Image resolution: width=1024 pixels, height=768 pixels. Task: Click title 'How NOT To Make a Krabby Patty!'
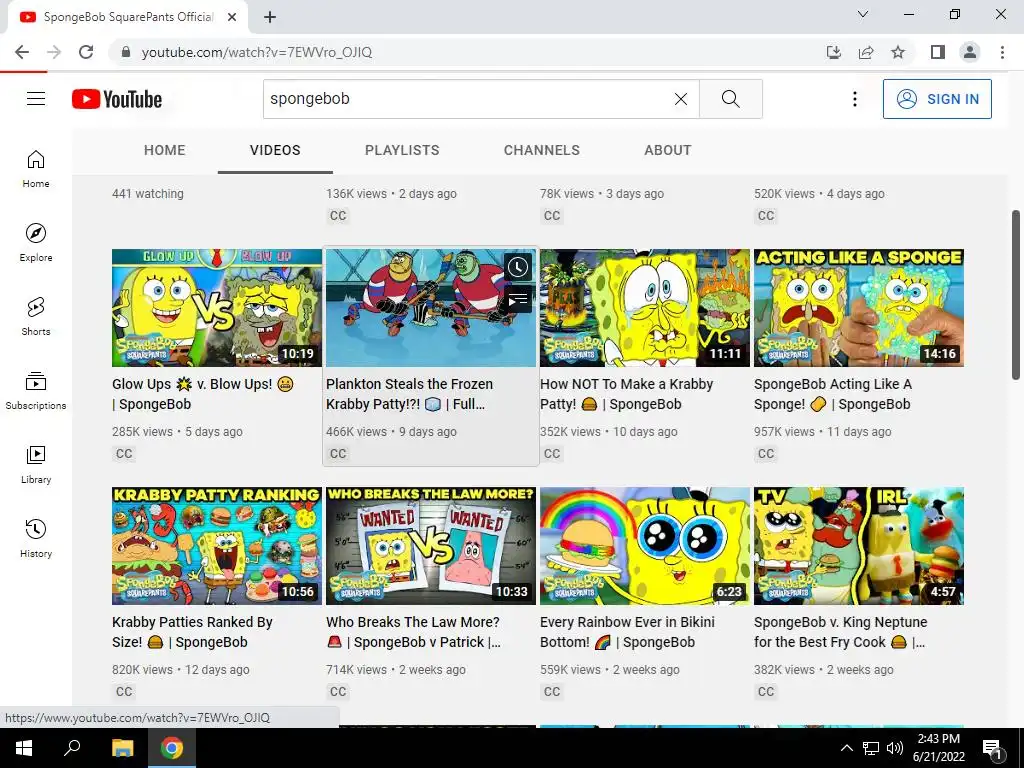626,394
